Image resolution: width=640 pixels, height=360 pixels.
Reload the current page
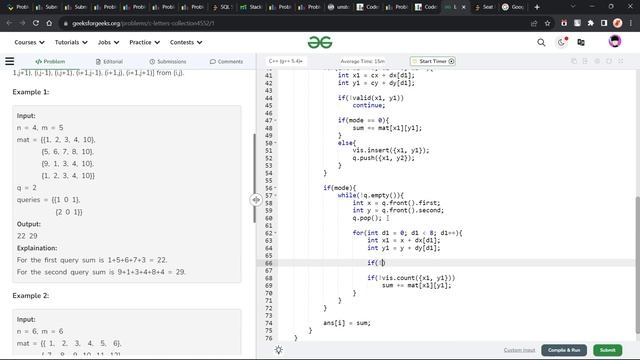[36, 23]
